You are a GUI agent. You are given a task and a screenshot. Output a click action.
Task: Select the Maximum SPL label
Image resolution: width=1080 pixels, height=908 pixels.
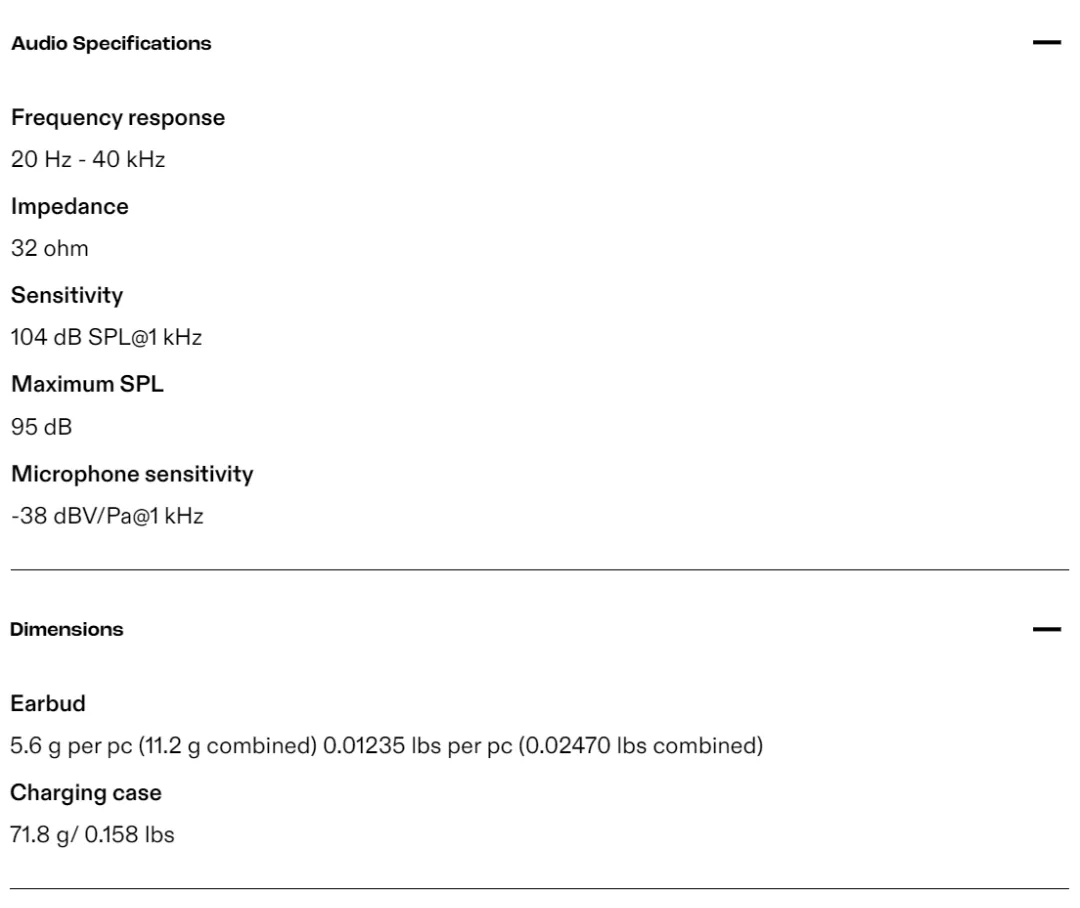pos(87,384)
